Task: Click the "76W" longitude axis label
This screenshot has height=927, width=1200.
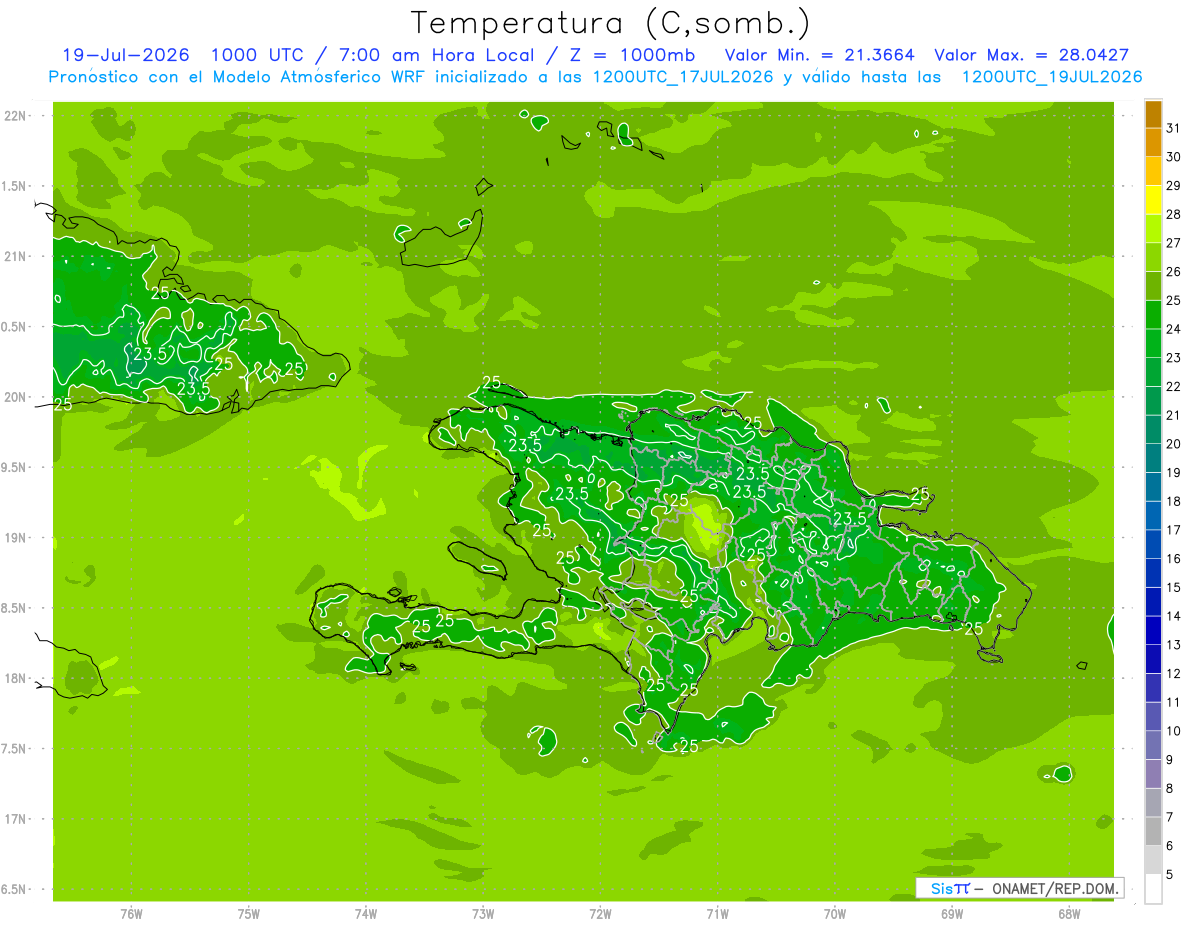Action: 131,914
